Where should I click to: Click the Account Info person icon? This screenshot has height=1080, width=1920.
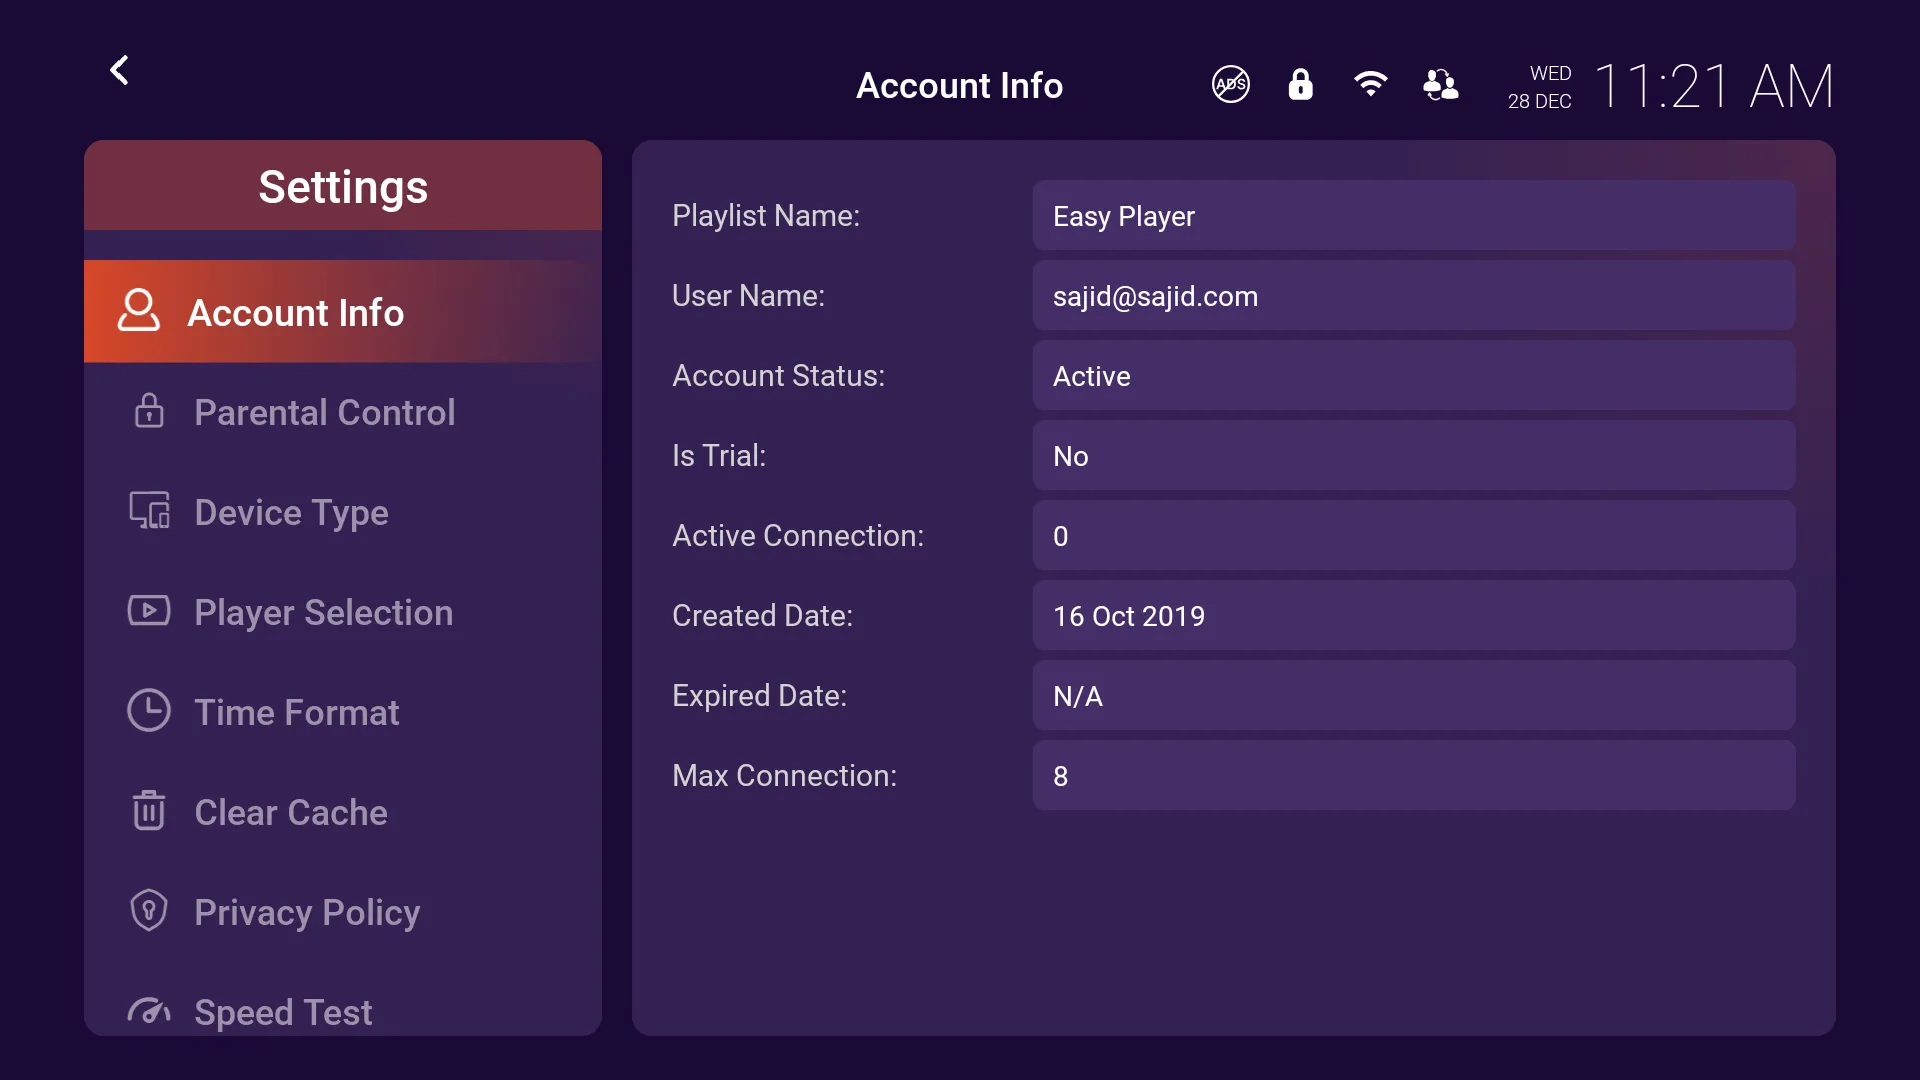[139, 311]
